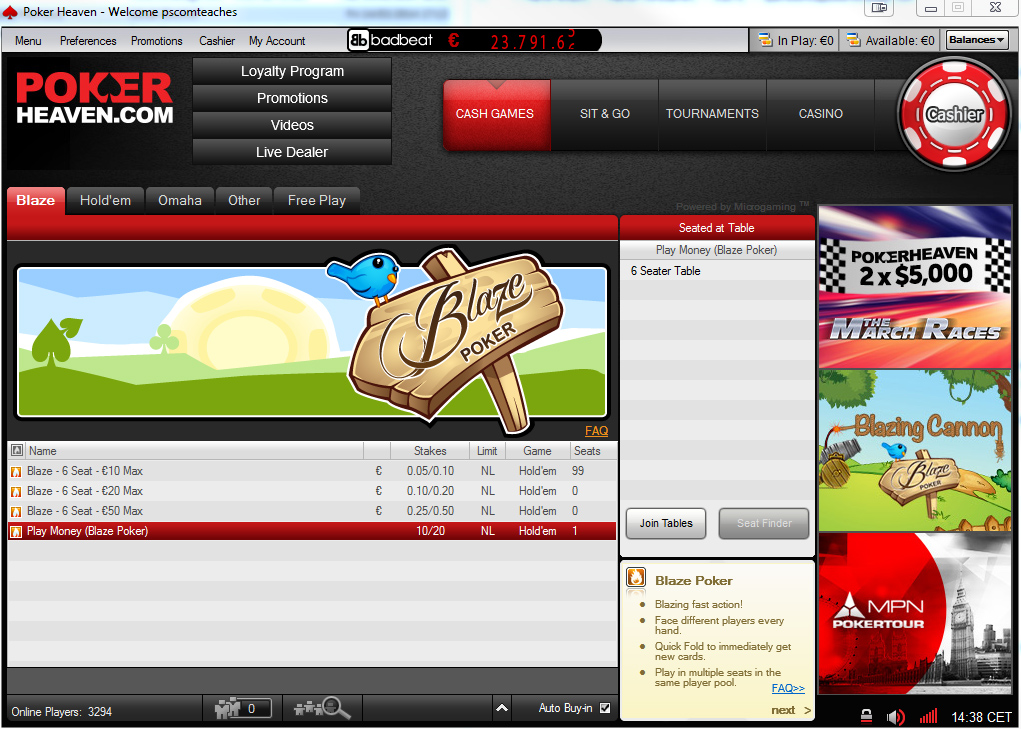This screenshot has height=729, width=1021.
Task: Switch to the Free Play tab
Action: (316, 200)
